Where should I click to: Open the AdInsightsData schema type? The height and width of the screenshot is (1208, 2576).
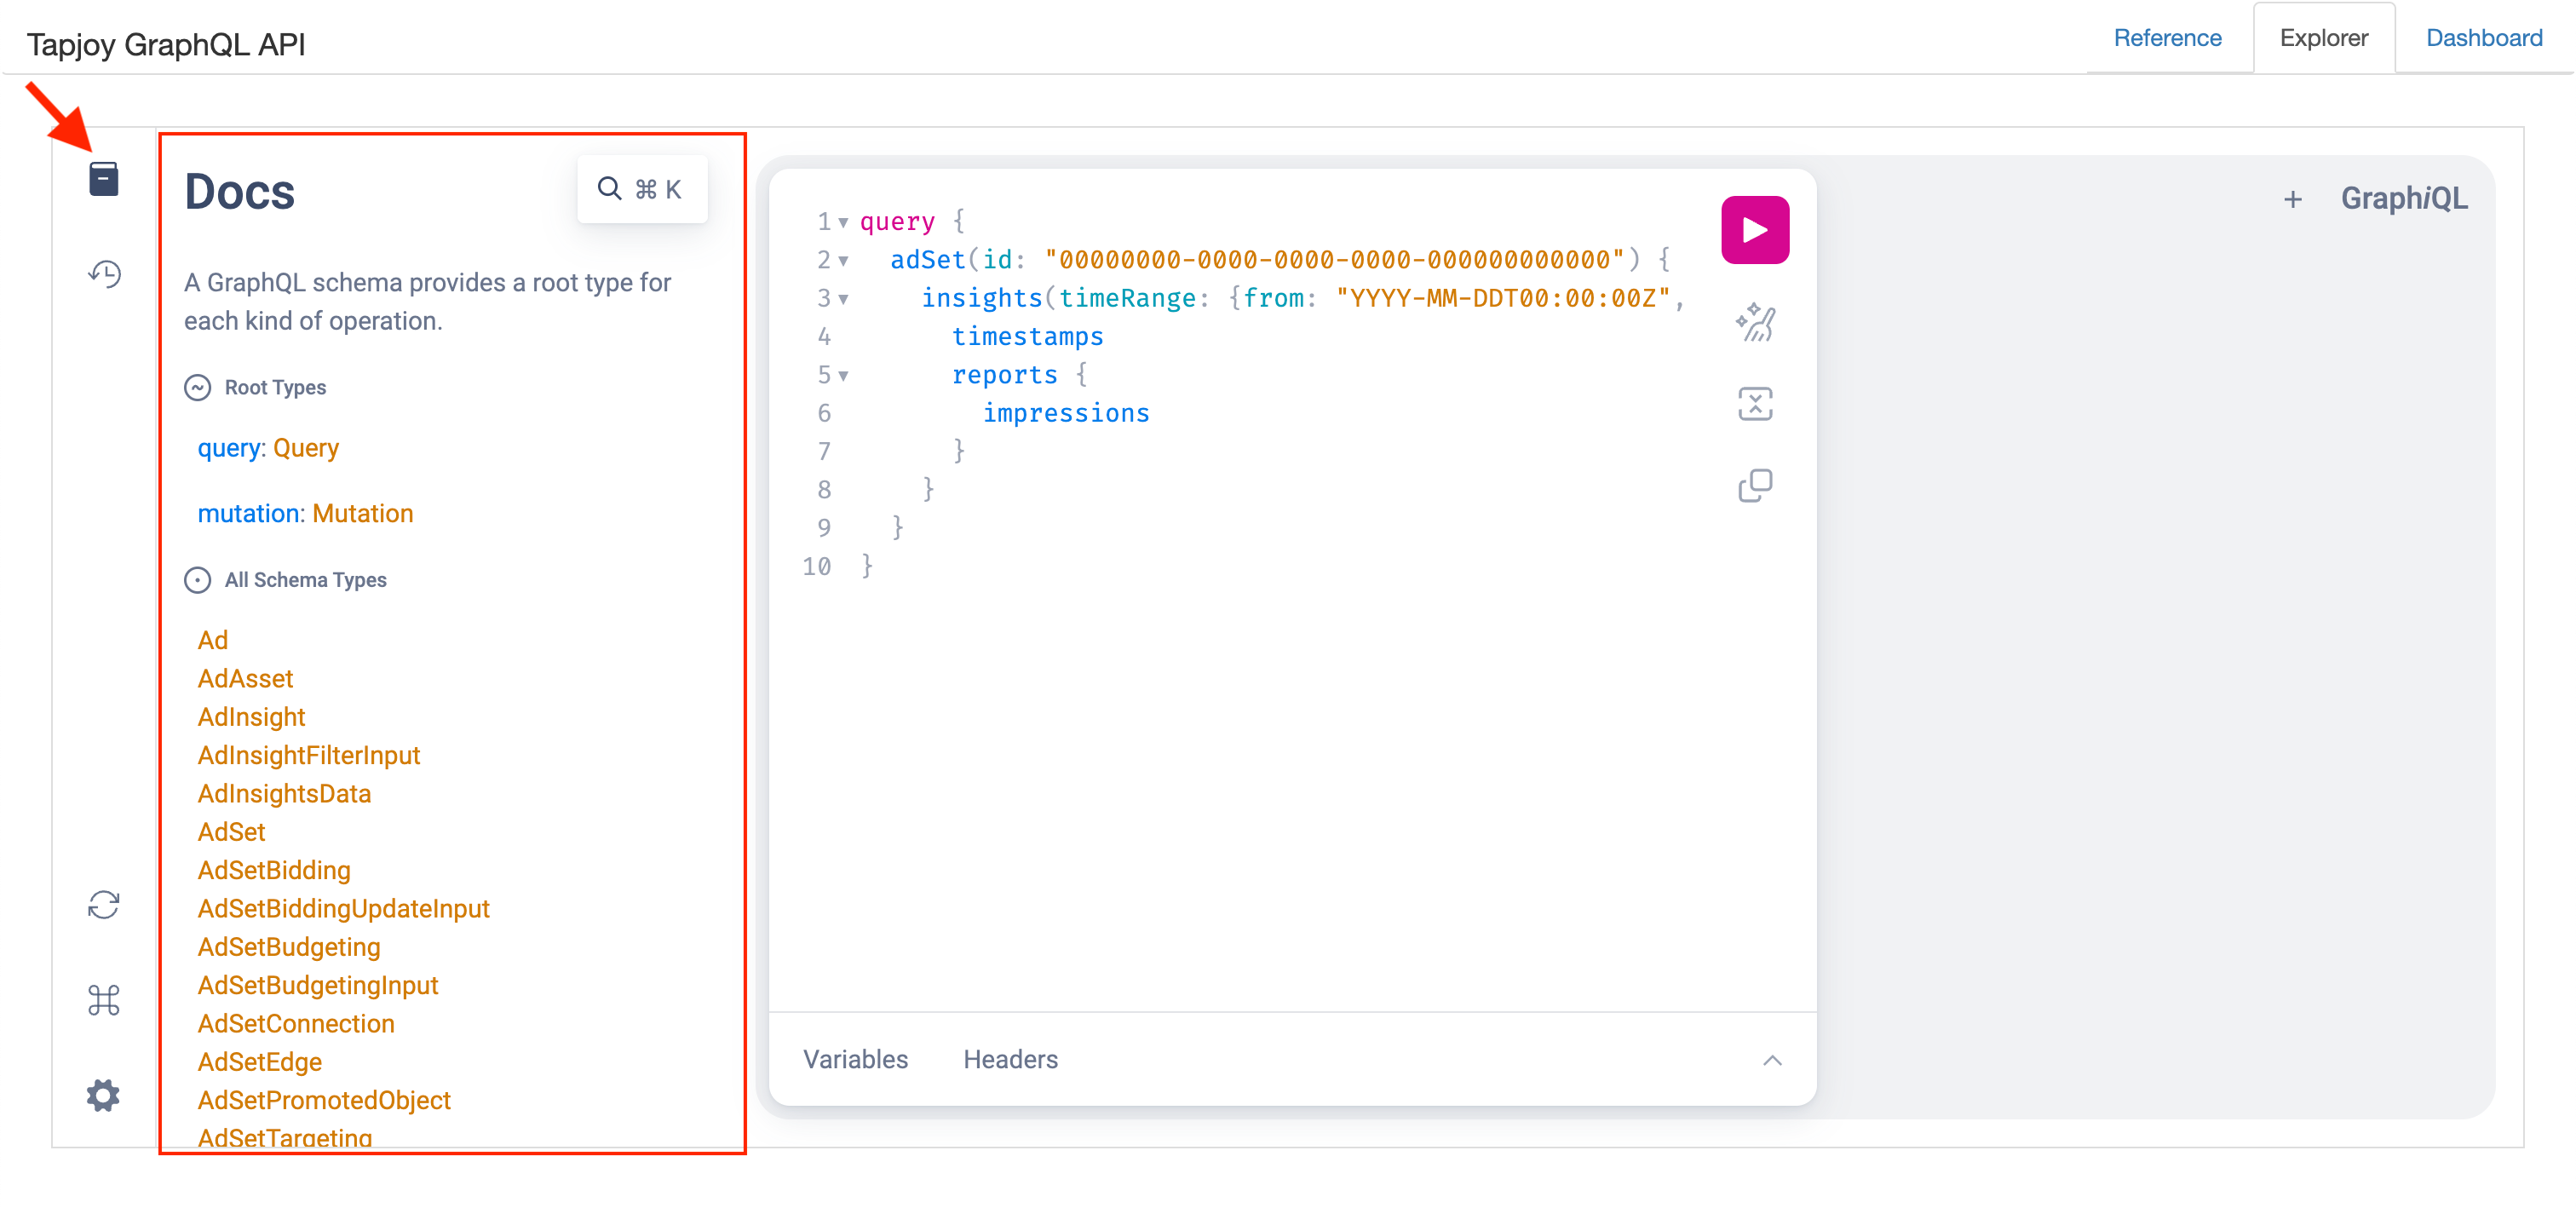point(284,794)
